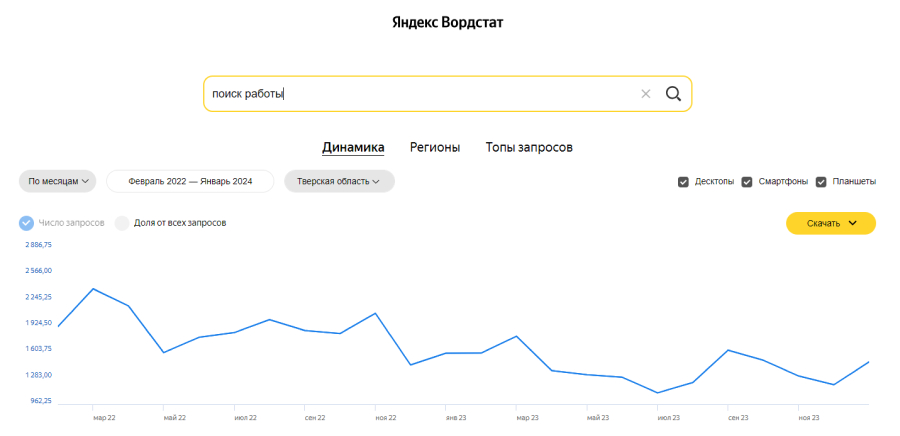Go to the Топы запросов tab

point(529,148)
